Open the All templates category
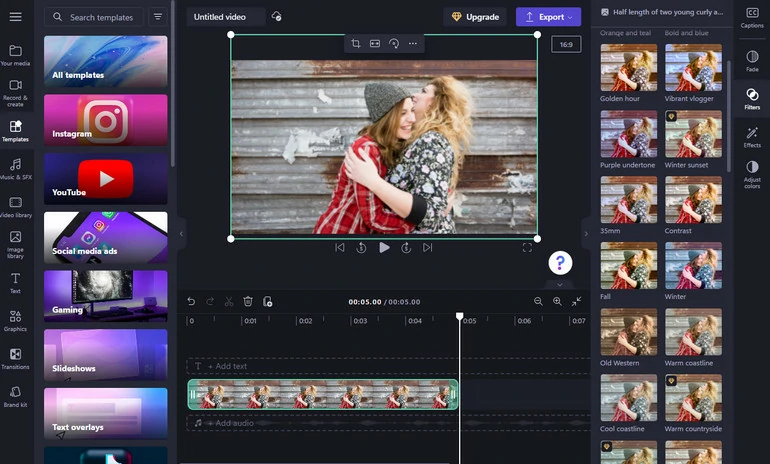This screenshot has height=464, width=770. point(106,61)
